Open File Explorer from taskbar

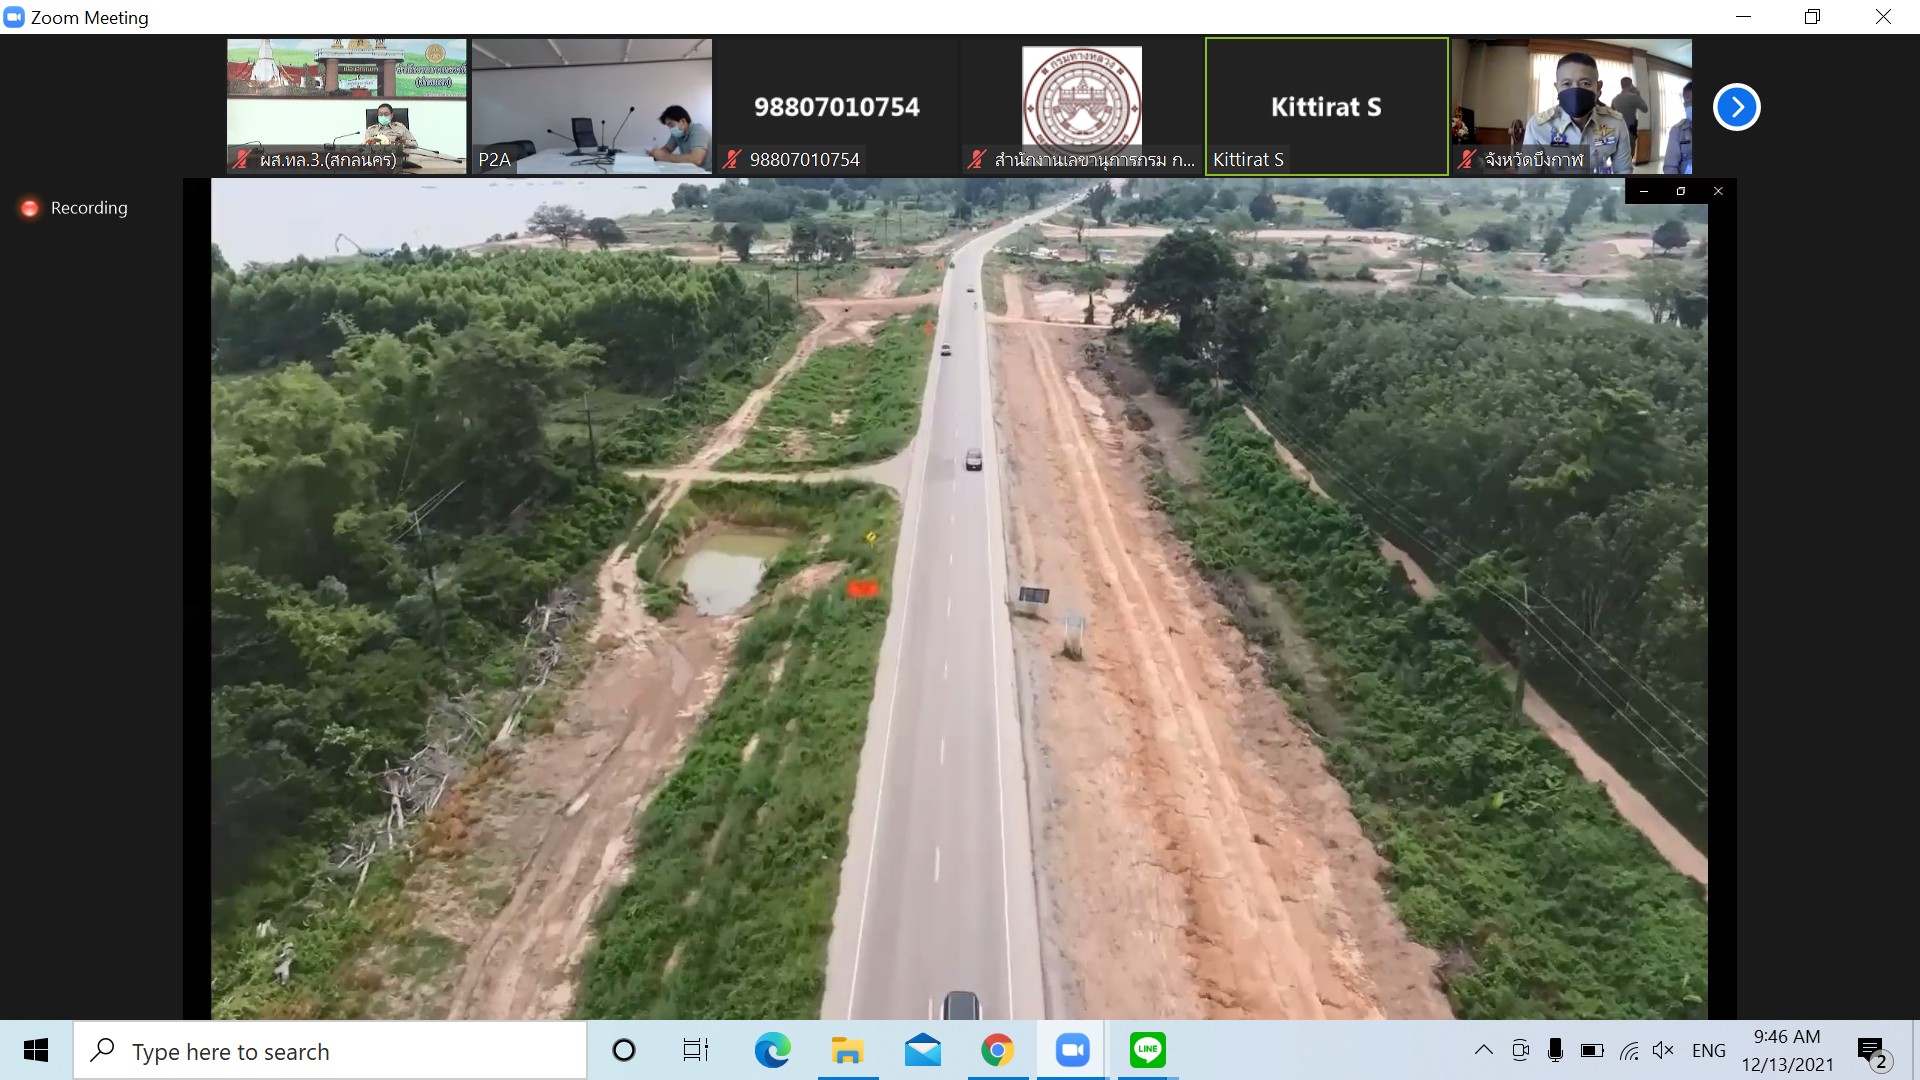pyautogui.click(x=847, y=1050)
